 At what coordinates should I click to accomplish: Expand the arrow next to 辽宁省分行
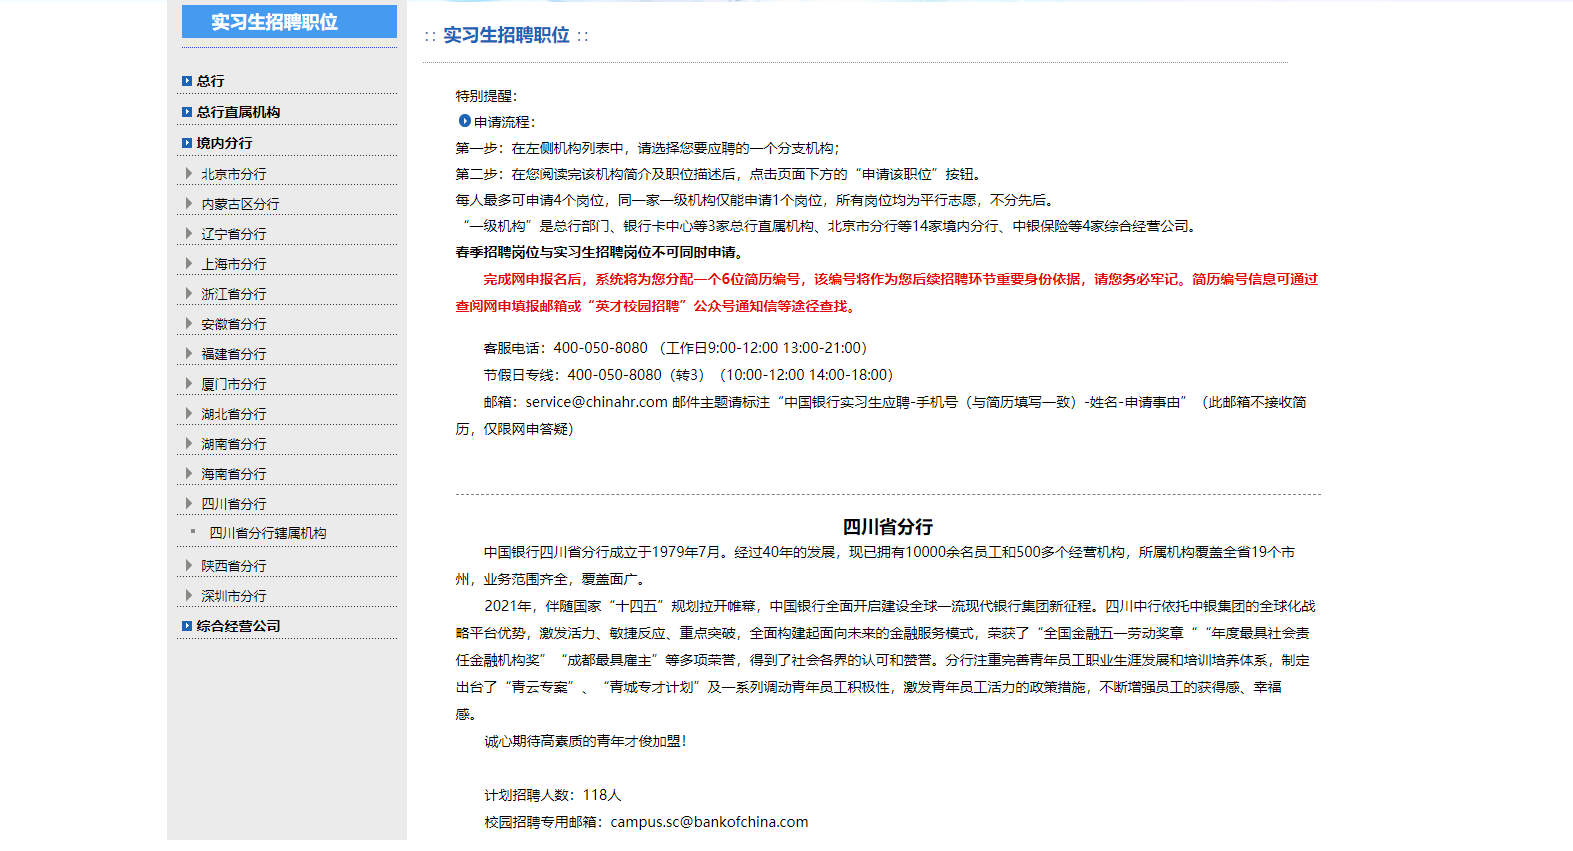pyautogui.click(x=189, y=233)
